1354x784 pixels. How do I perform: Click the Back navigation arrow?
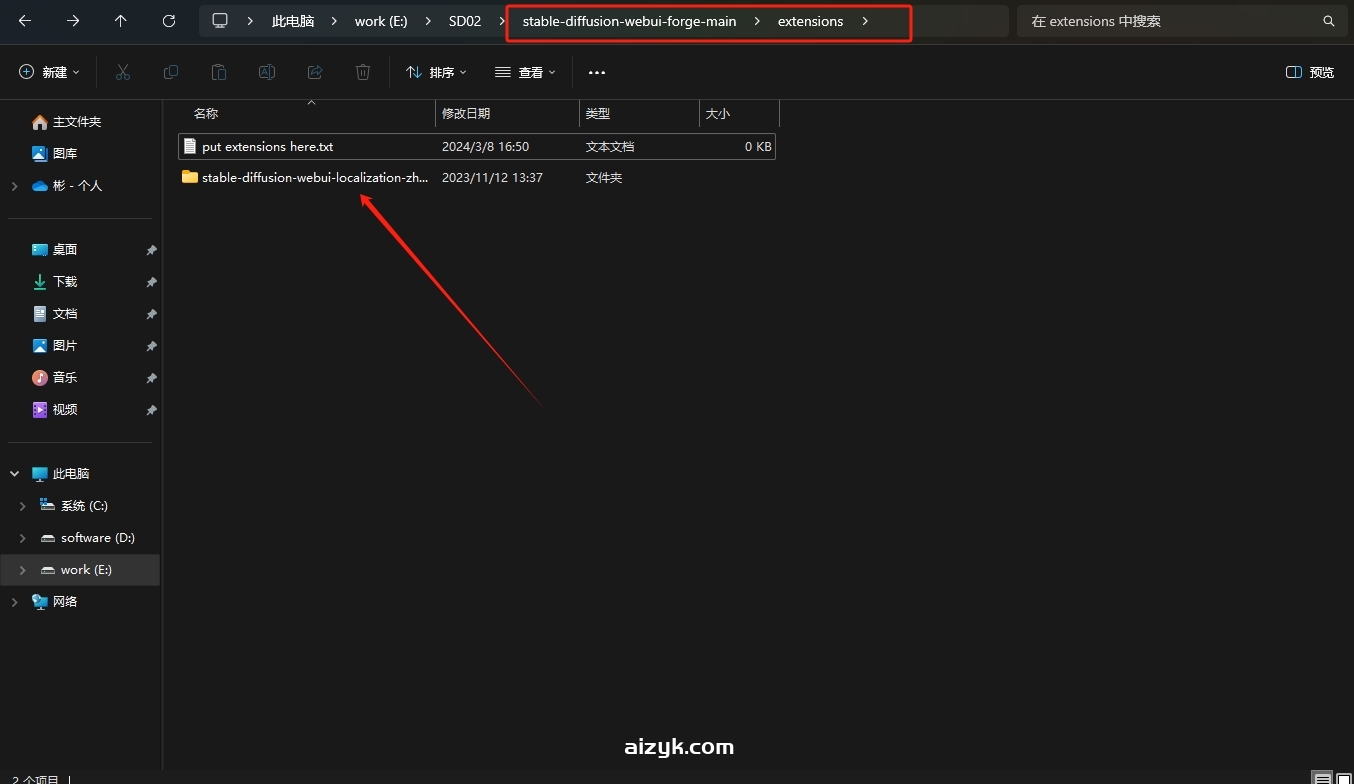click(25, 21)
